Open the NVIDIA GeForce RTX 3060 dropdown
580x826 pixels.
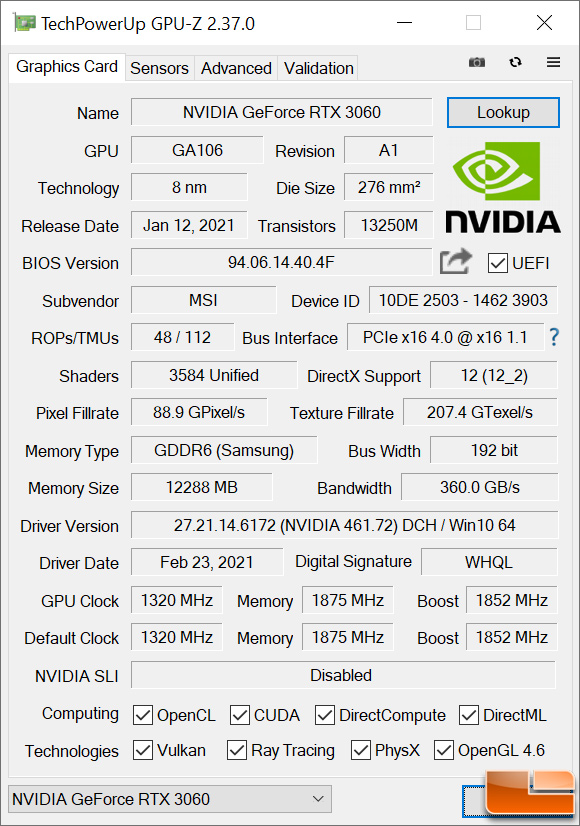[x=170, y=799]
